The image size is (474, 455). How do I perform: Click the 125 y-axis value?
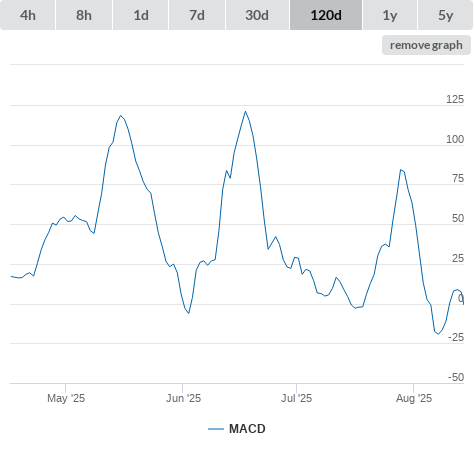pyautogui.click(x=455, y=99)
